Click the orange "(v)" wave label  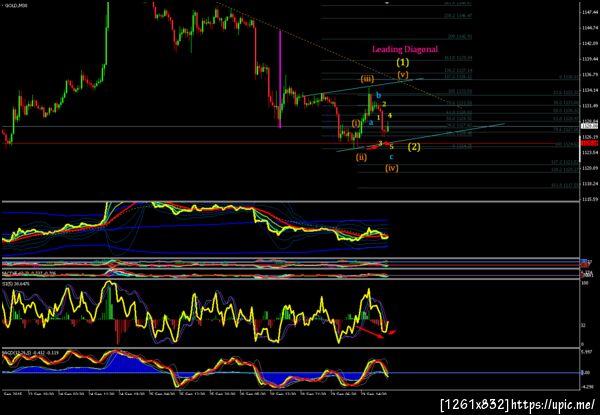(x=403, y=74)
